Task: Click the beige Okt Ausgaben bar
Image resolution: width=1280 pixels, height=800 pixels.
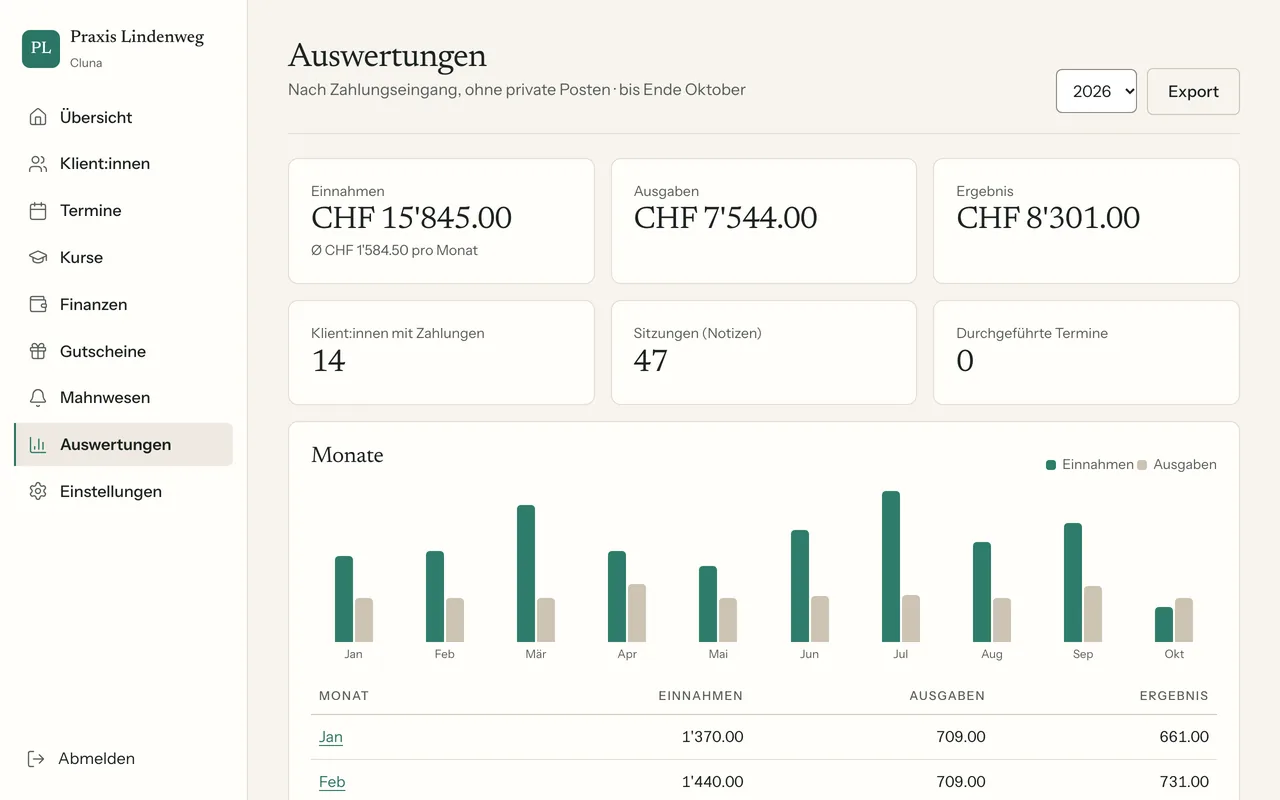Action: [1184, 620]
